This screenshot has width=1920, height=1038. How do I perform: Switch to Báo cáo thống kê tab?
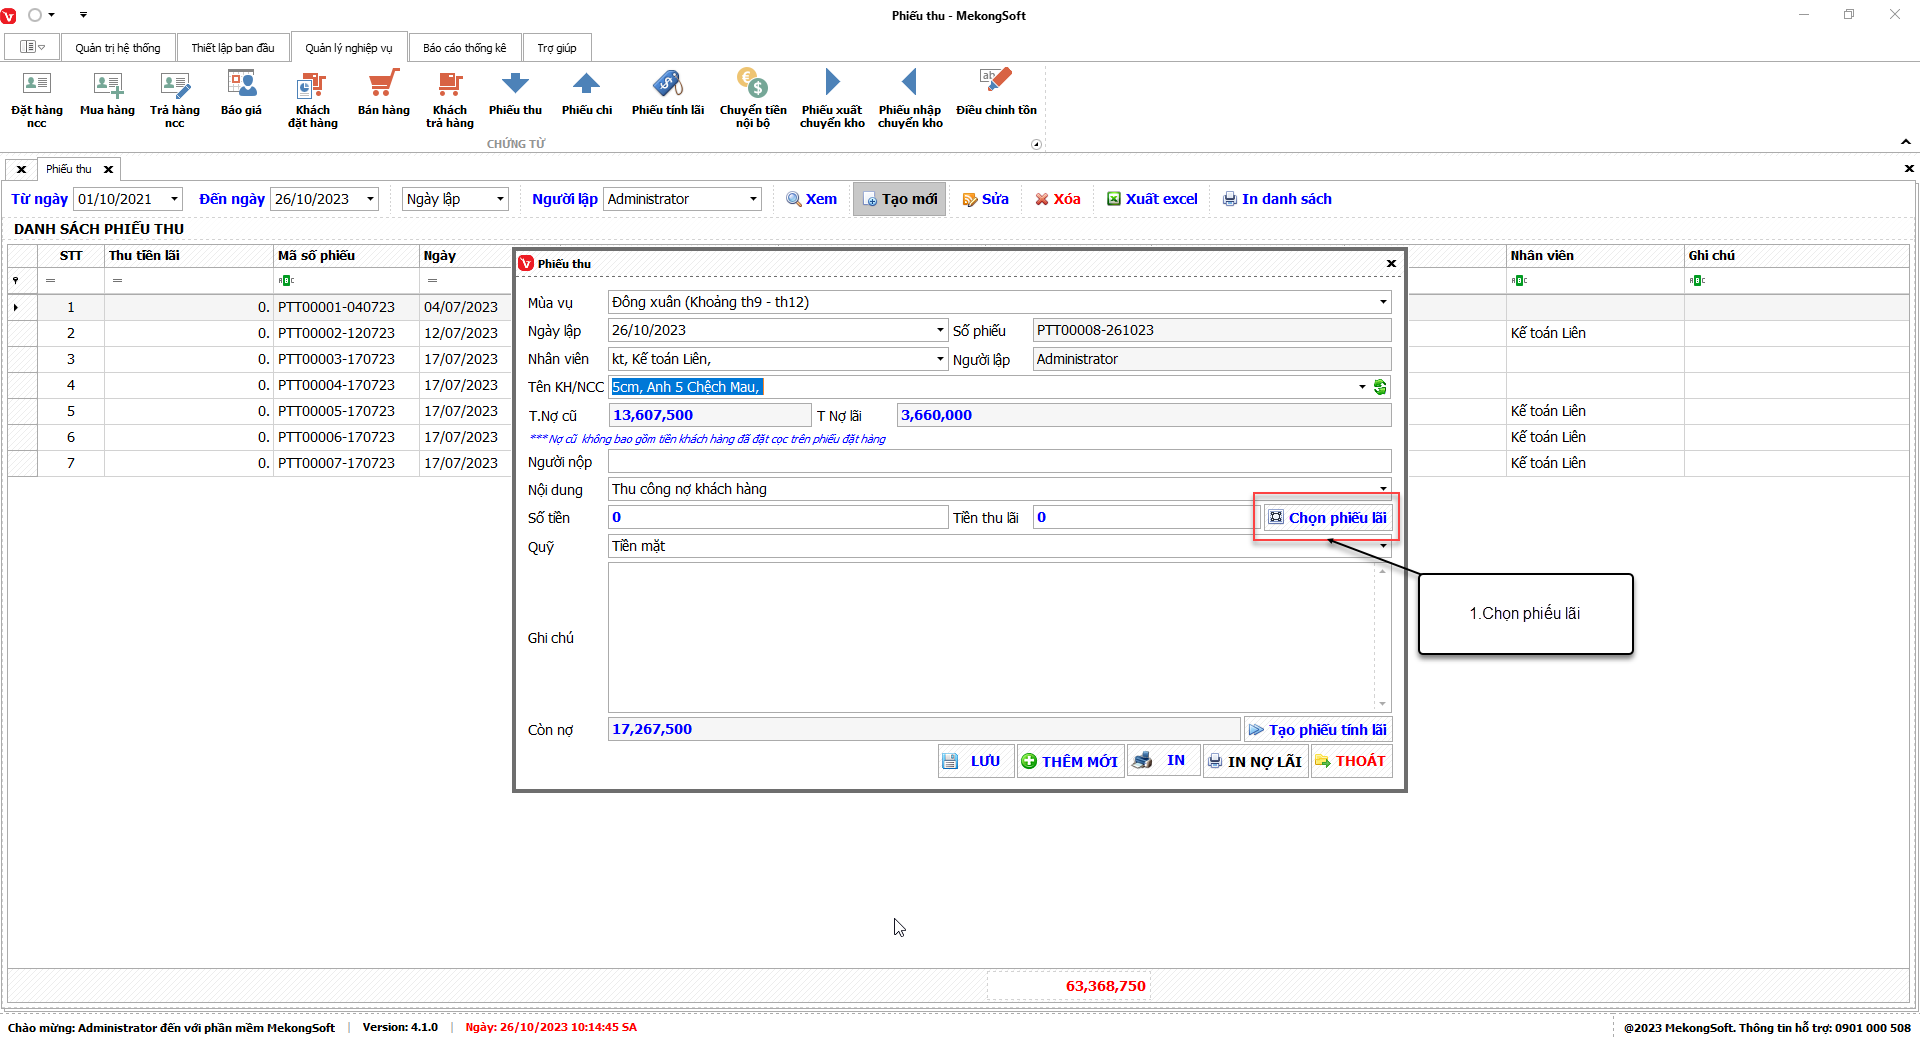click(x=464, y=48)
